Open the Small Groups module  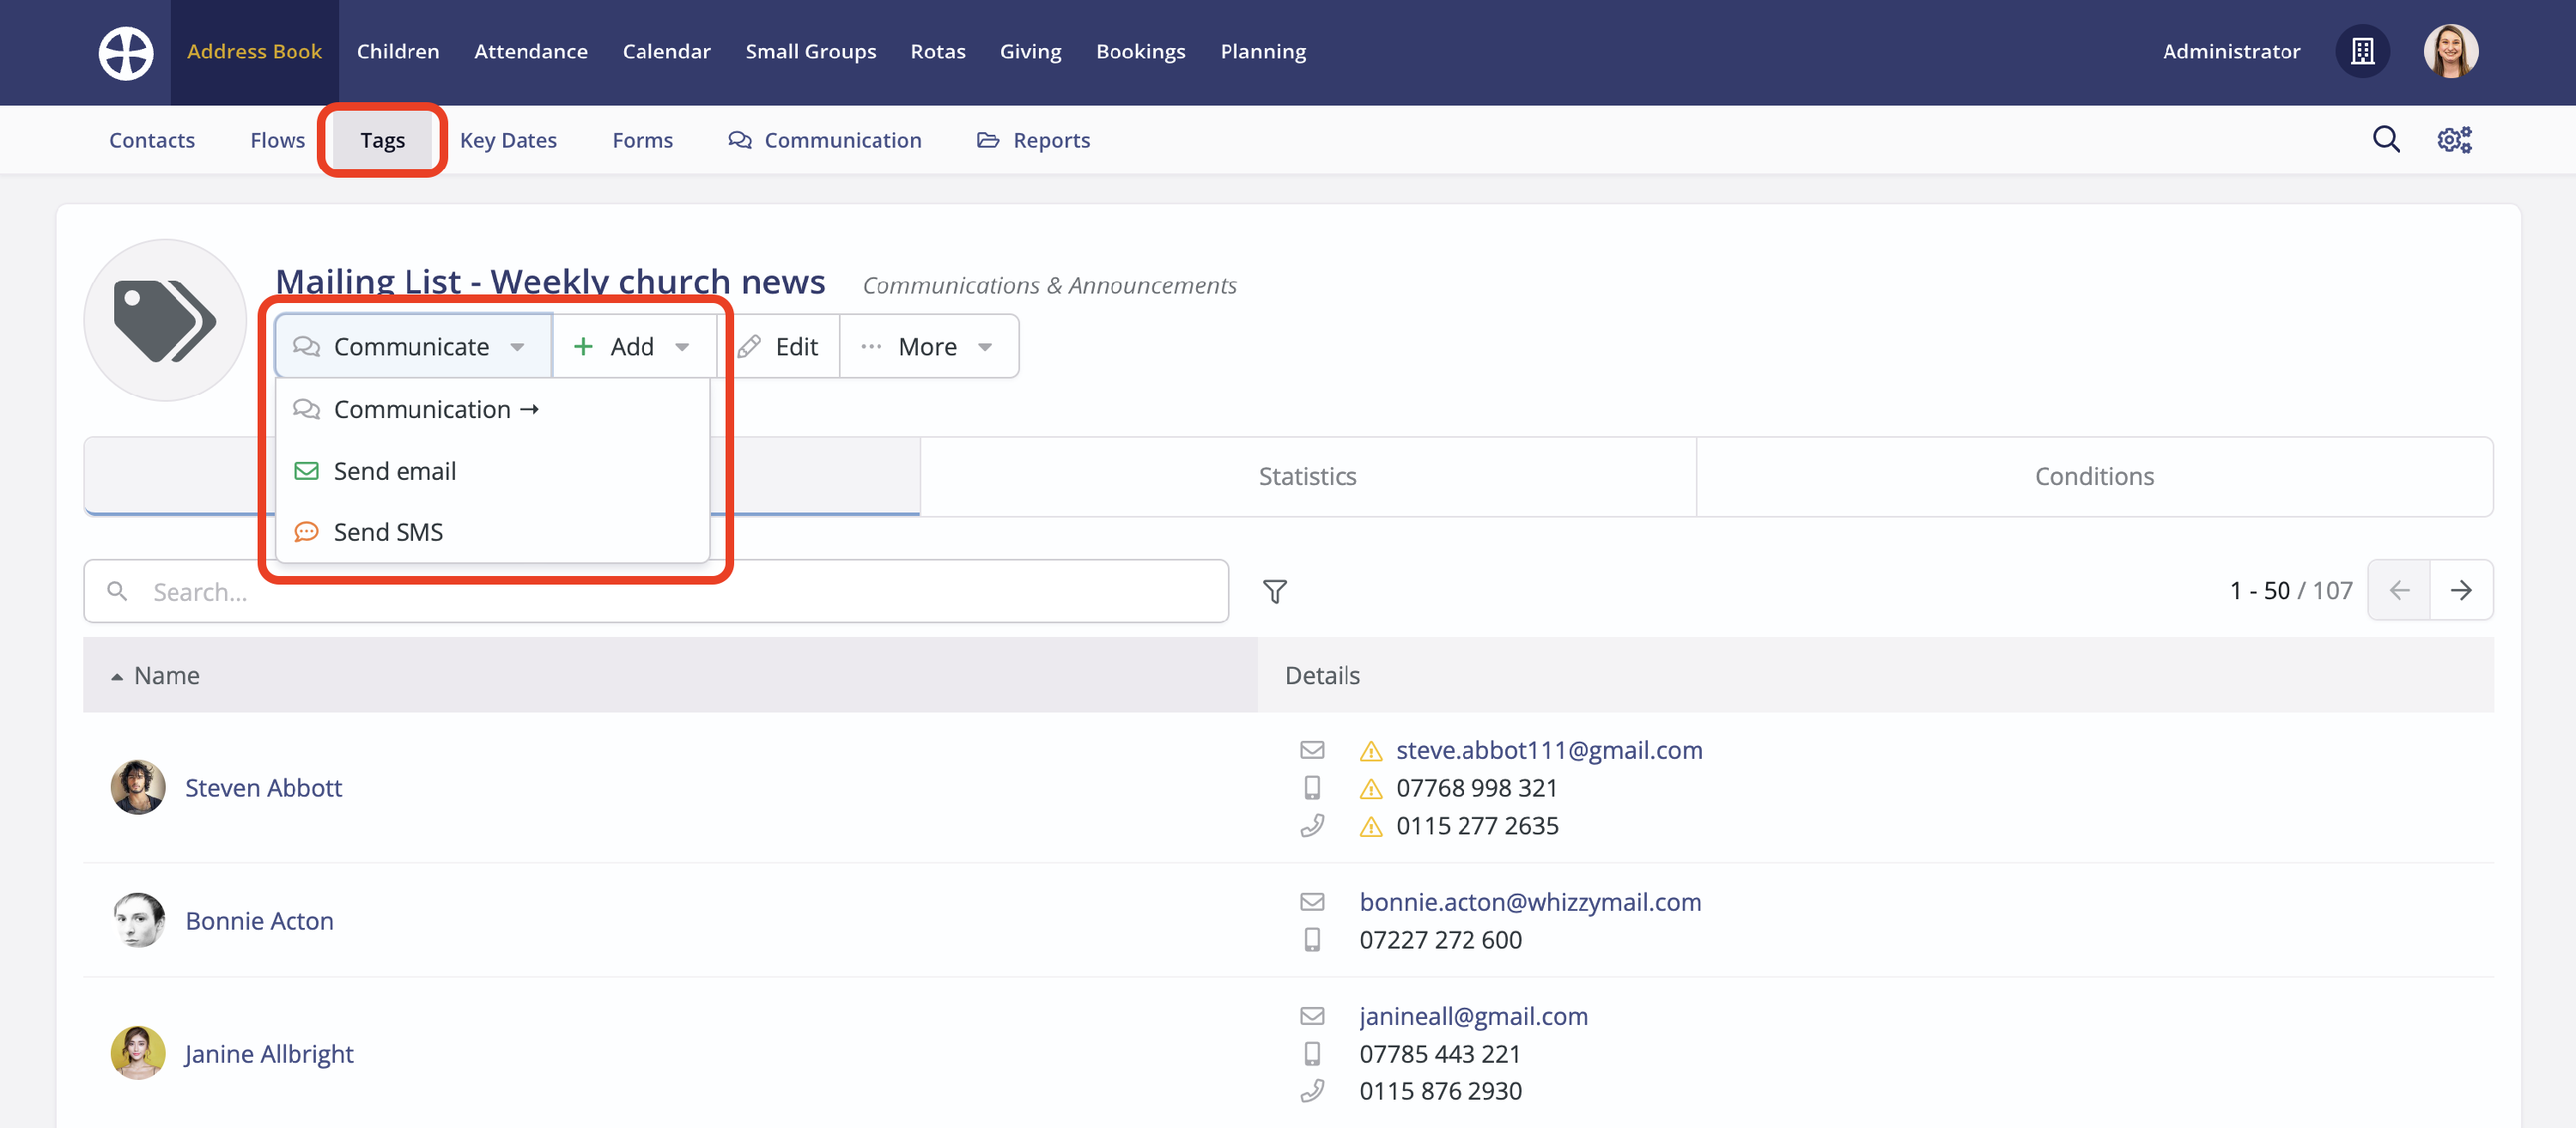(811, 51)
